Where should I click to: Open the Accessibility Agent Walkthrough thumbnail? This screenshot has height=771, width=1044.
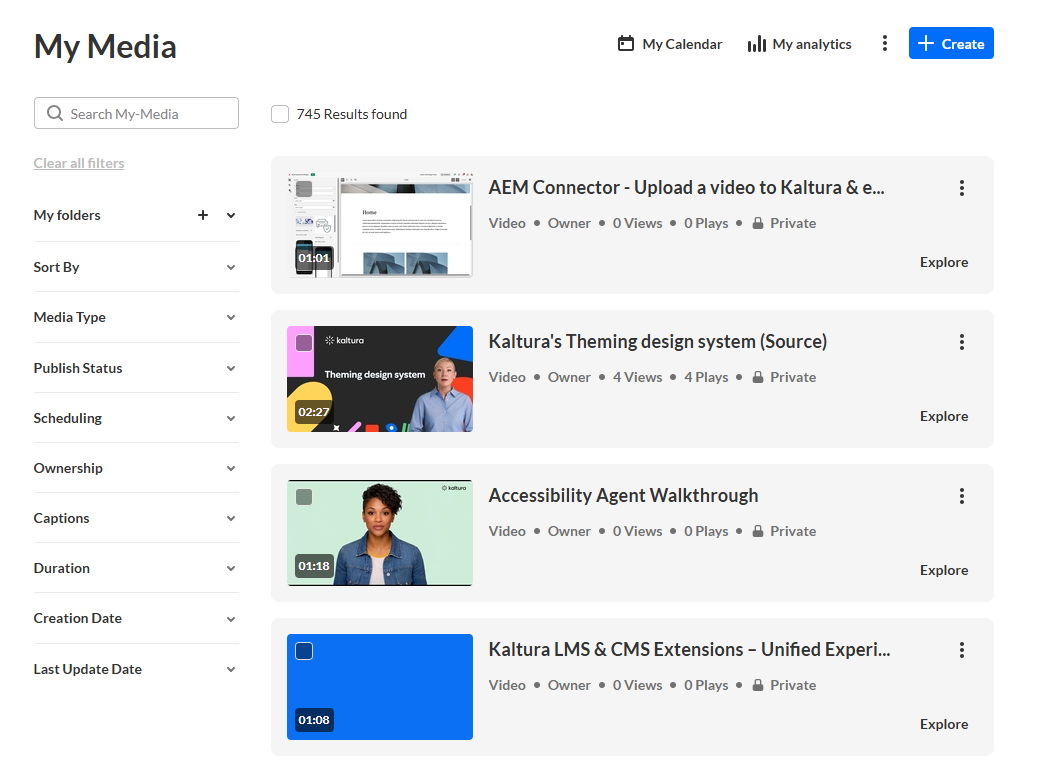click(380, 533)
